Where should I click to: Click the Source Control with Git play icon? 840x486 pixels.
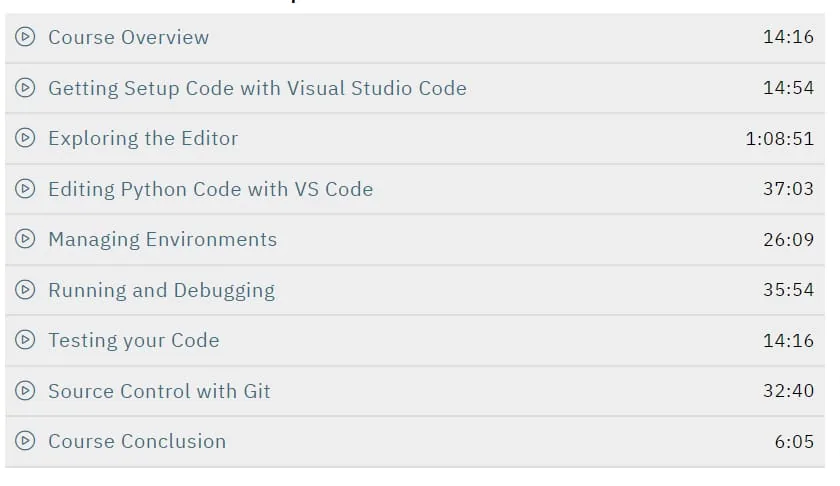(x=25, y=391)
